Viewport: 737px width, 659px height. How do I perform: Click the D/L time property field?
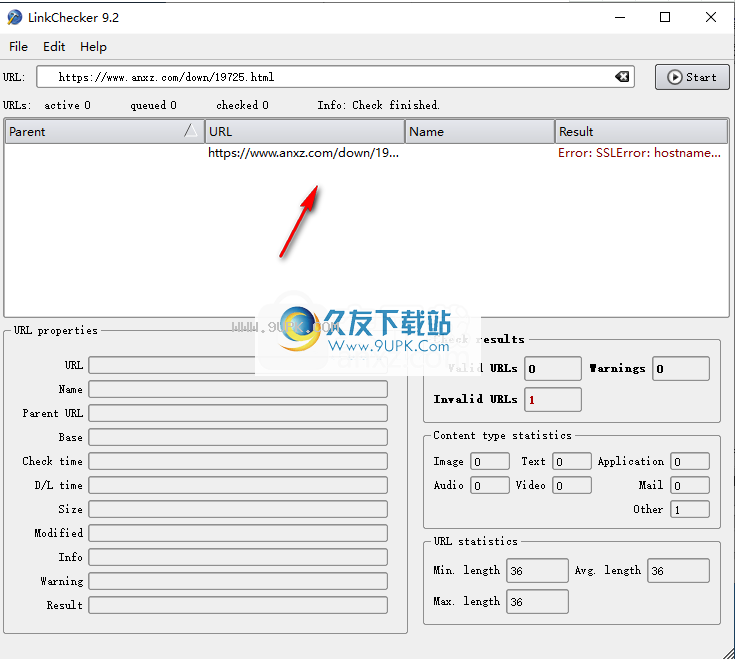(x=238, y=485)
